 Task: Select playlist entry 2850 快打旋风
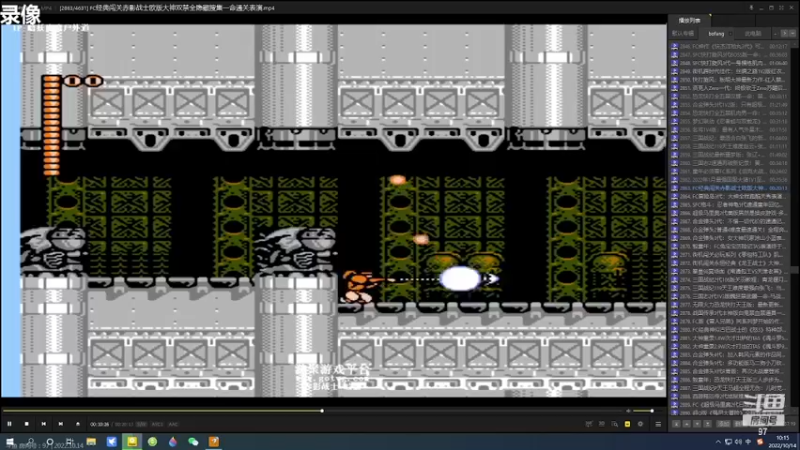pyautogui.click(x=730, y=80)
